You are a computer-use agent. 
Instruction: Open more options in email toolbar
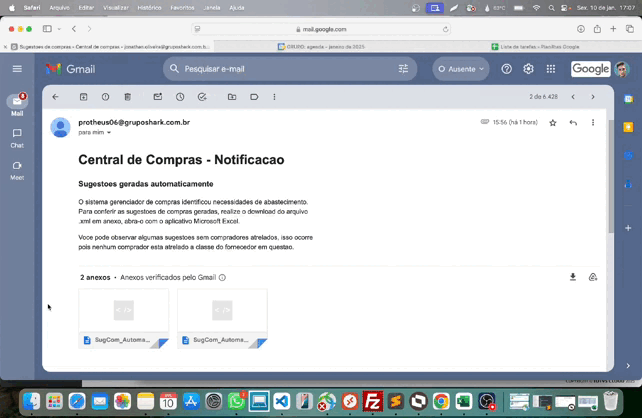pos(274,97)
